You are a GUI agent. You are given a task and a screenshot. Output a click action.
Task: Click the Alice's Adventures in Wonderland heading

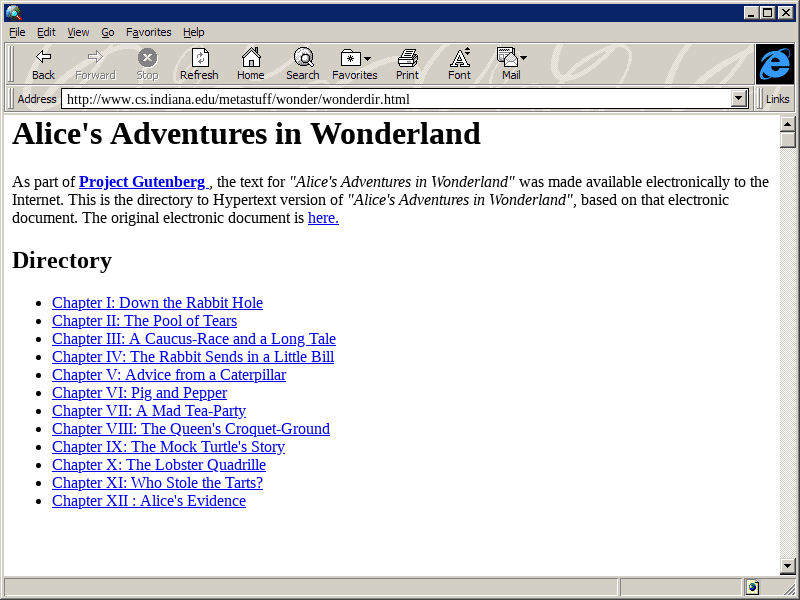coord(246,134)
